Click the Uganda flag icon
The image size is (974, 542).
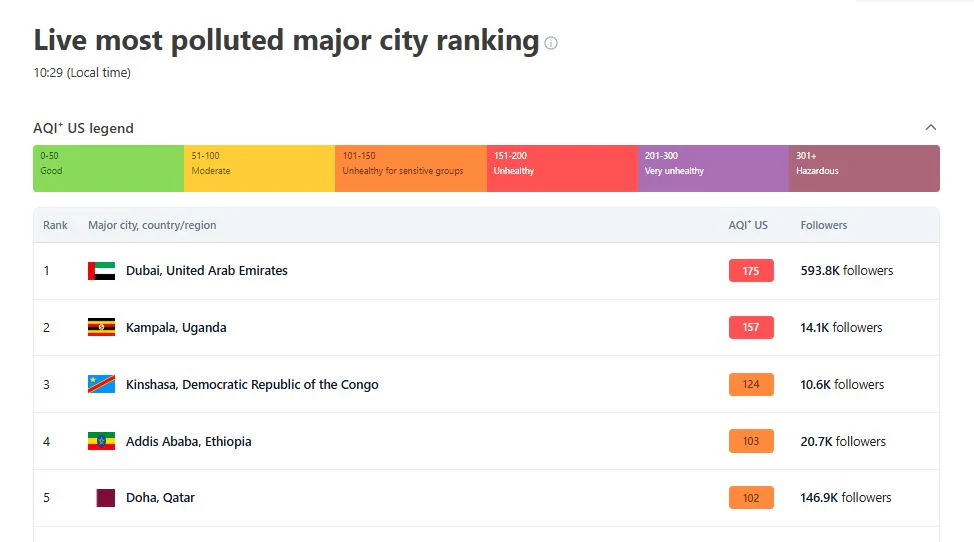(x=101, y=327)
